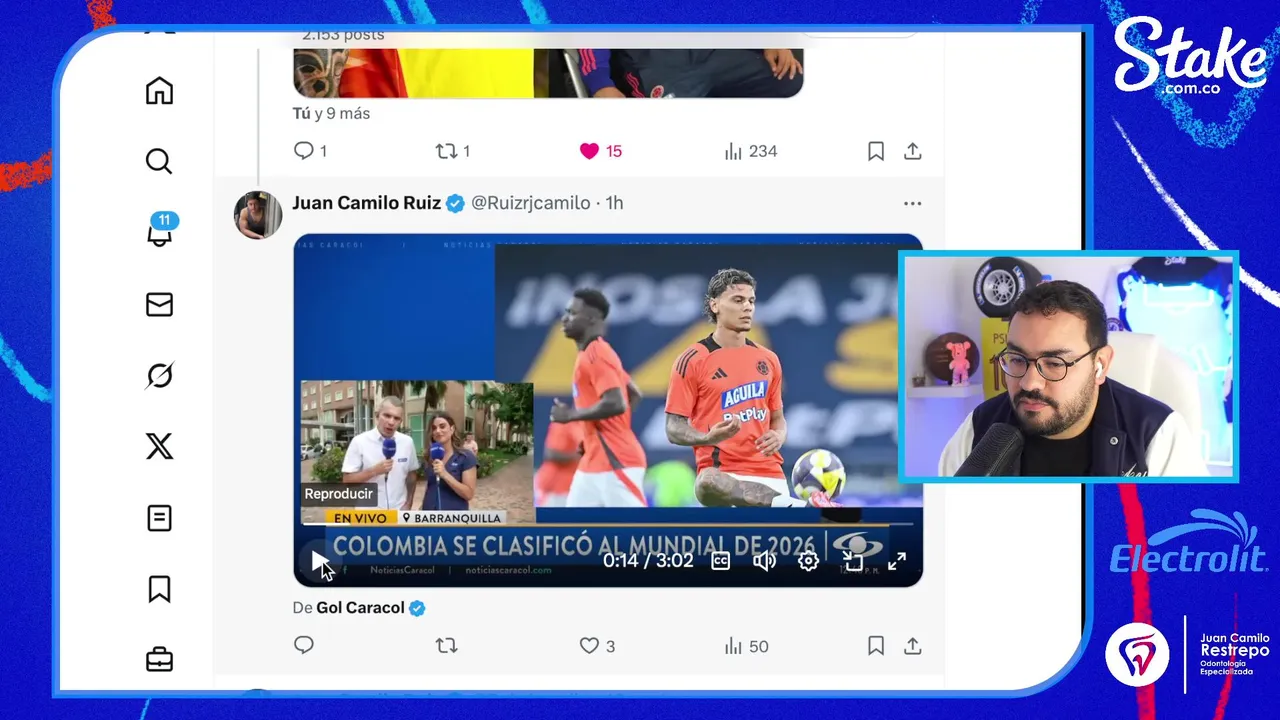Reply to Juan Camilo Ruiz's post
Viewport: 1280px width, 720px height.
(304, 646)
